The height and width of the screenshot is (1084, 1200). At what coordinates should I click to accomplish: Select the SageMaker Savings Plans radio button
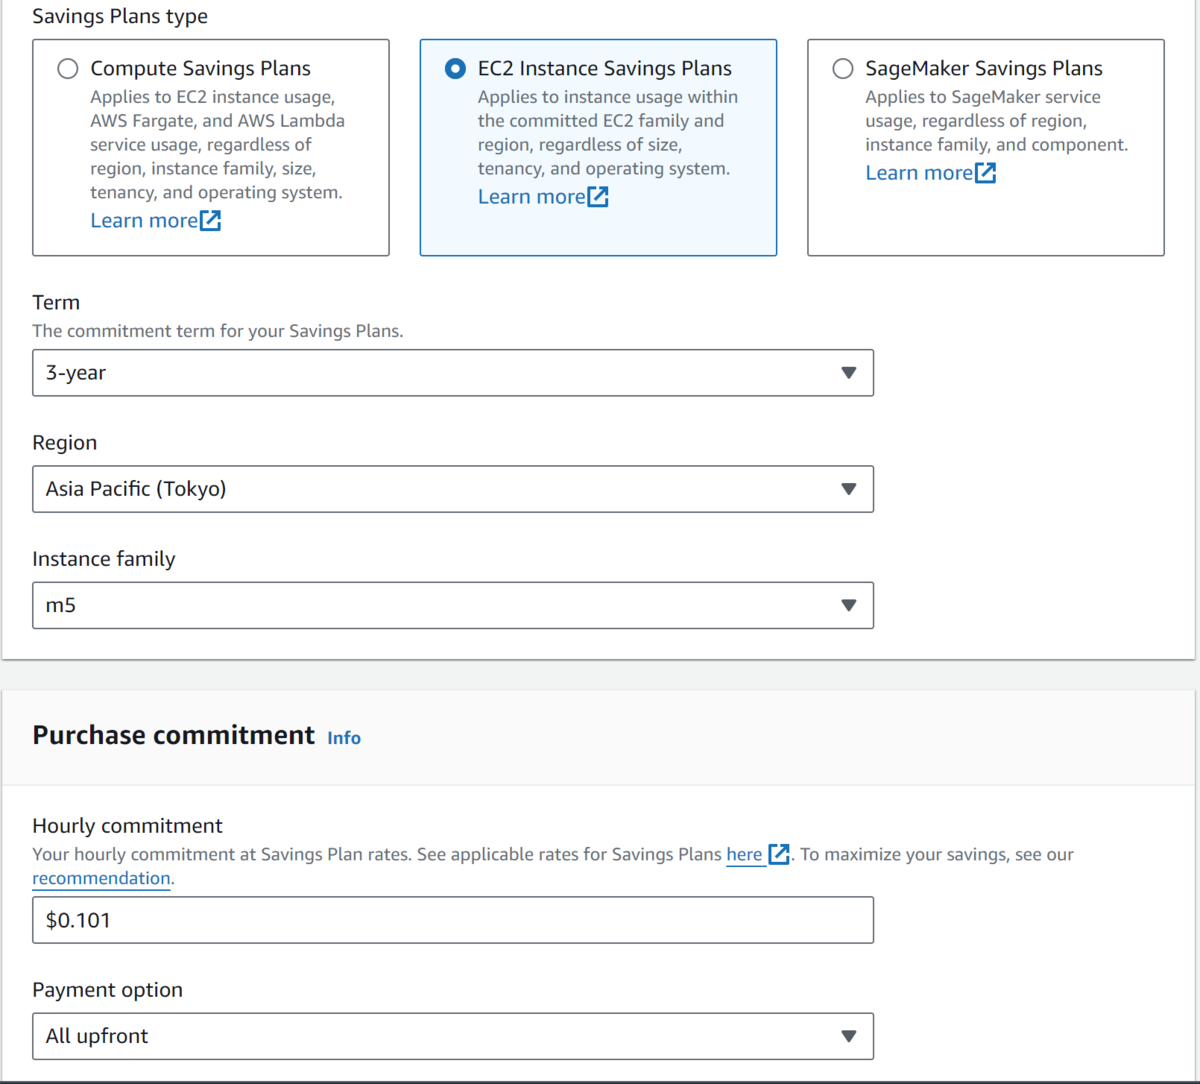click(843, 69)
